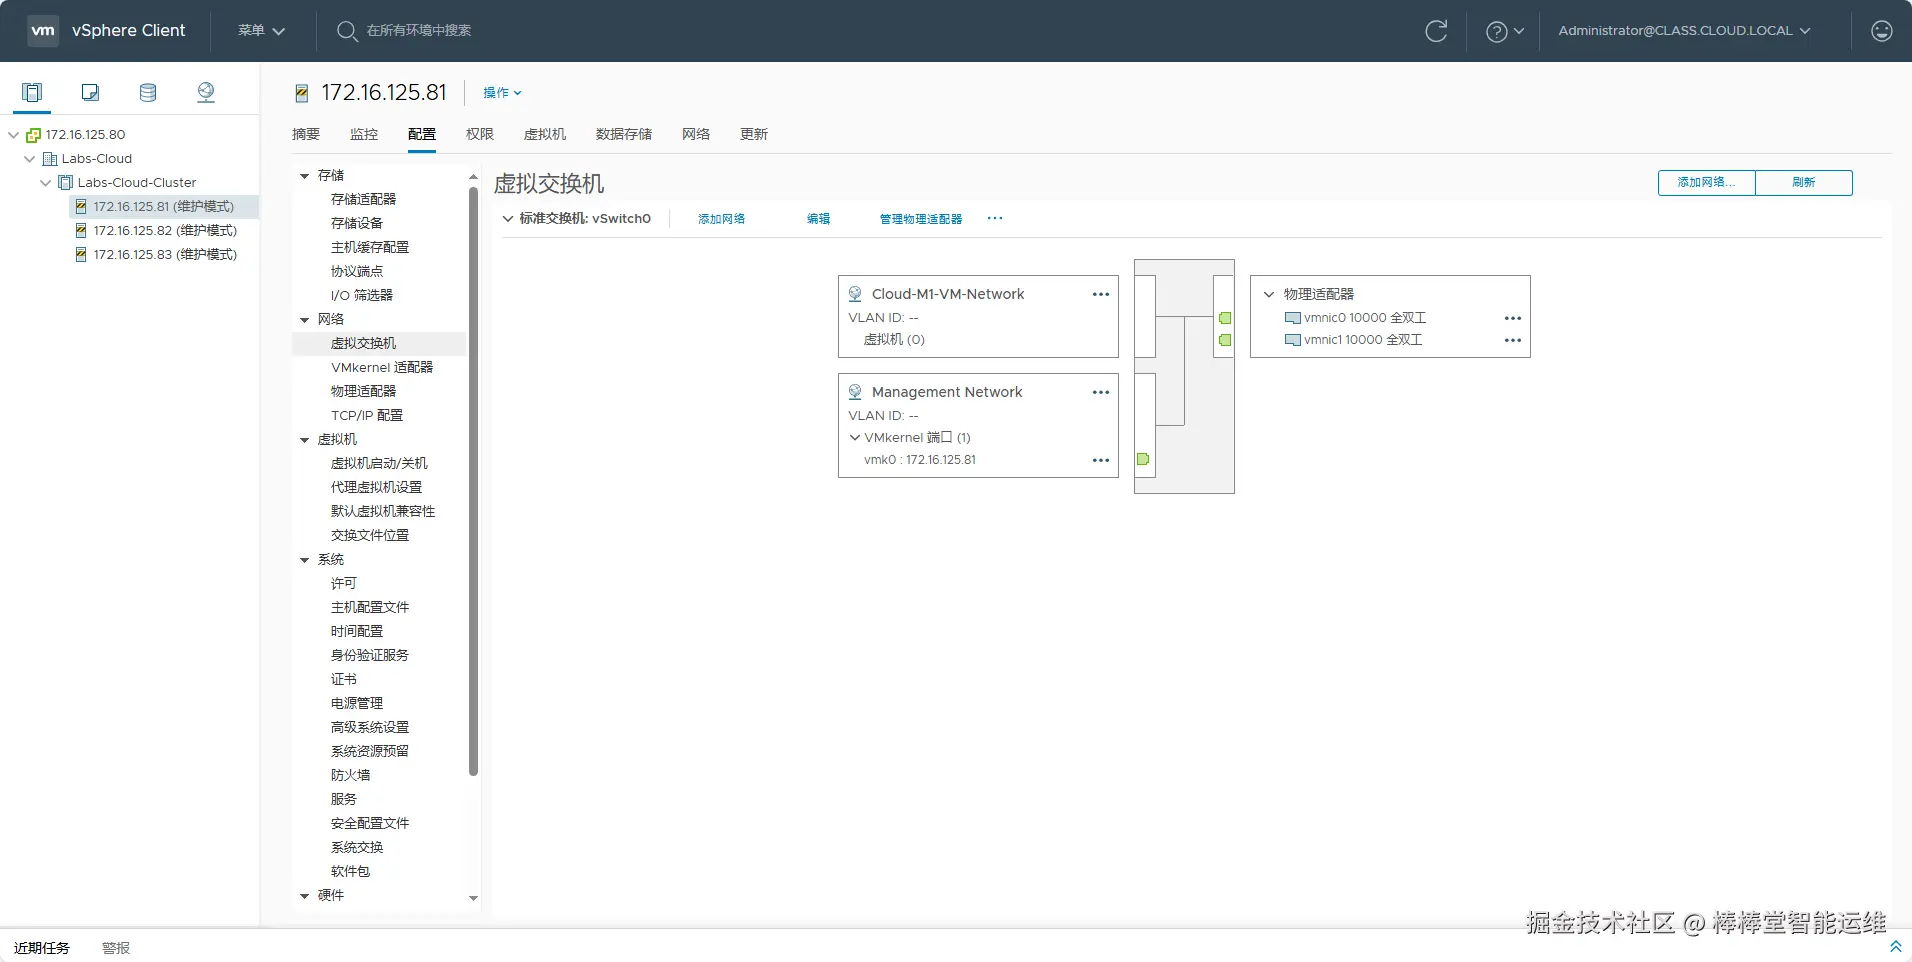Viewport: 1912px width, 962px height.
Task: Click the config menu scroll down arrow
Action: coord(473,898)
